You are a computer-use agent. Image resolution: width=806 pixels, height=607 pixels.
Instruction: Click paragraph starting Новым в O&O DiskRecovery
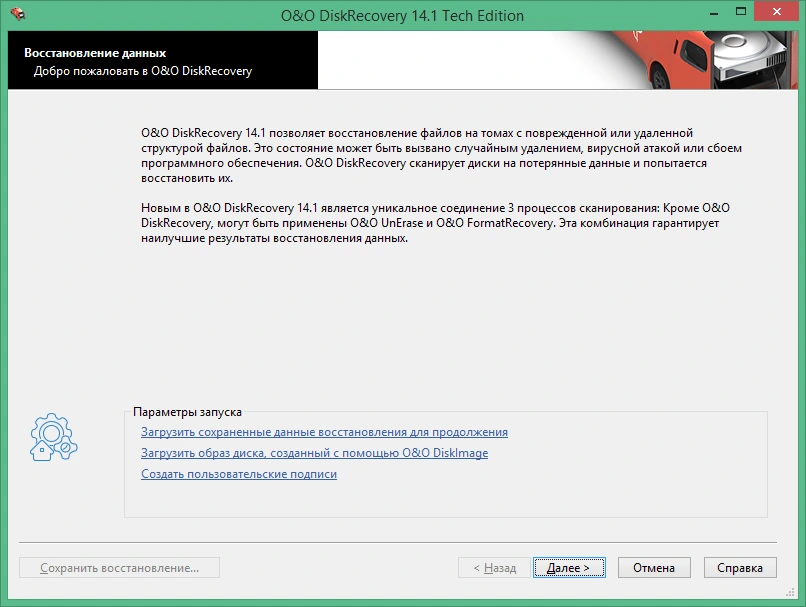click(435, 223)
